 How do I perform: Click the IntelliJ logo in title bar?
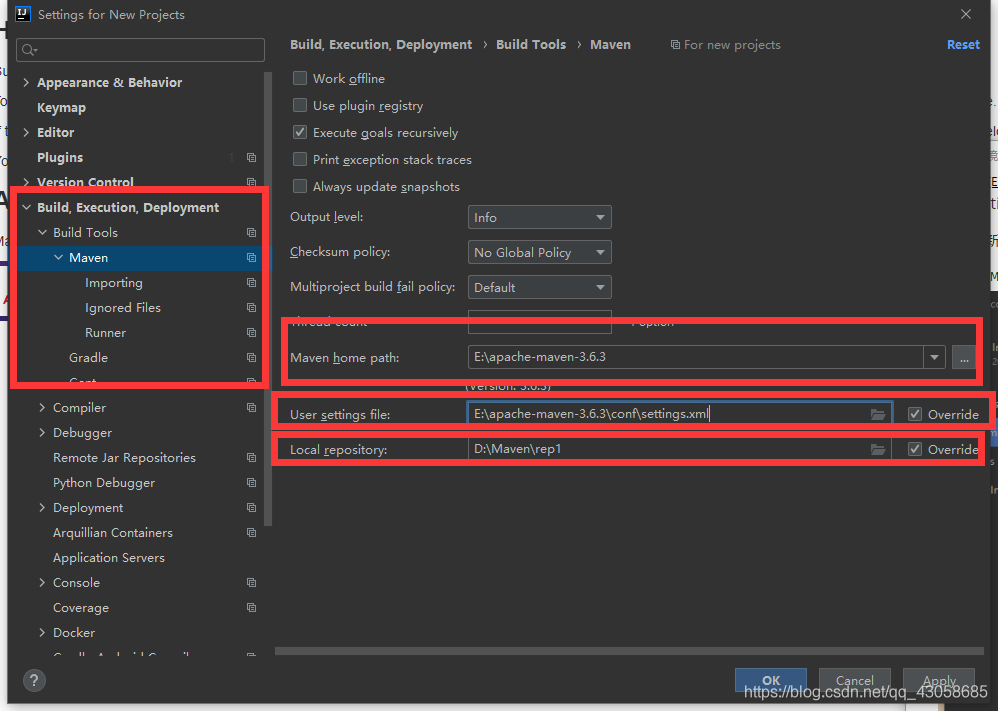pos(23,14)
